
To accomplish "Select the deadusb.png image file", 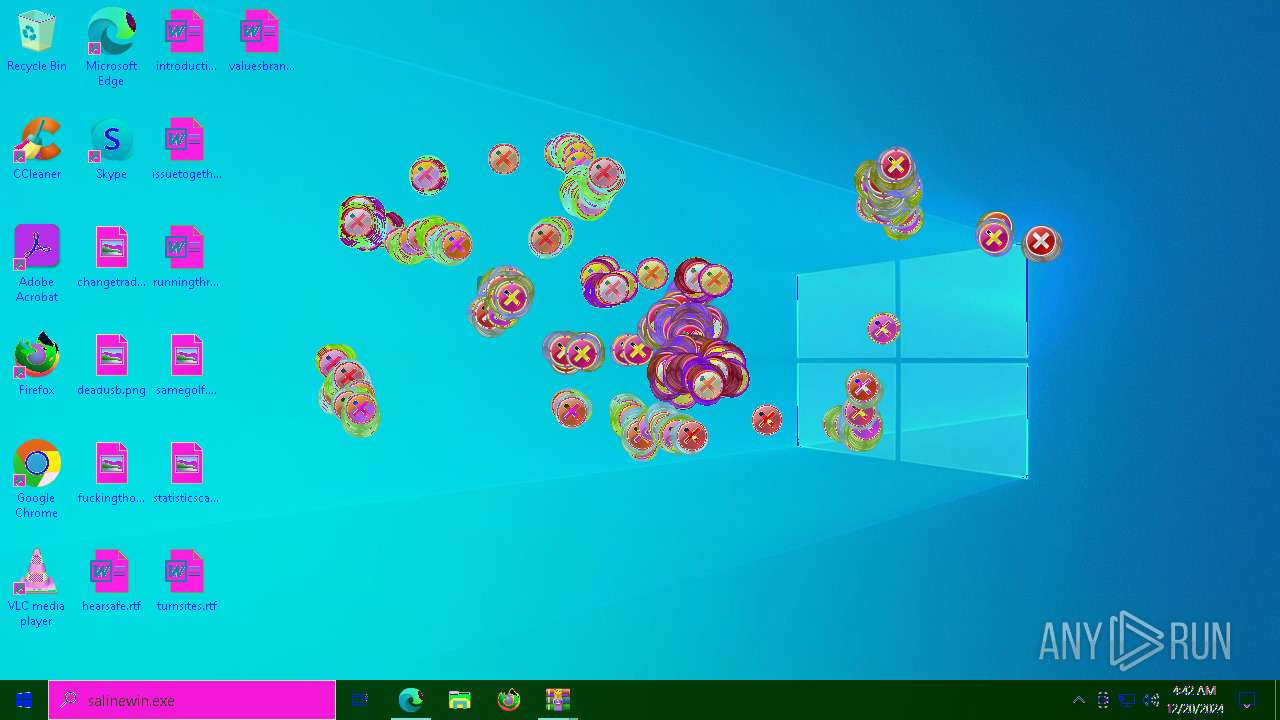I will [x=111, y=366].
